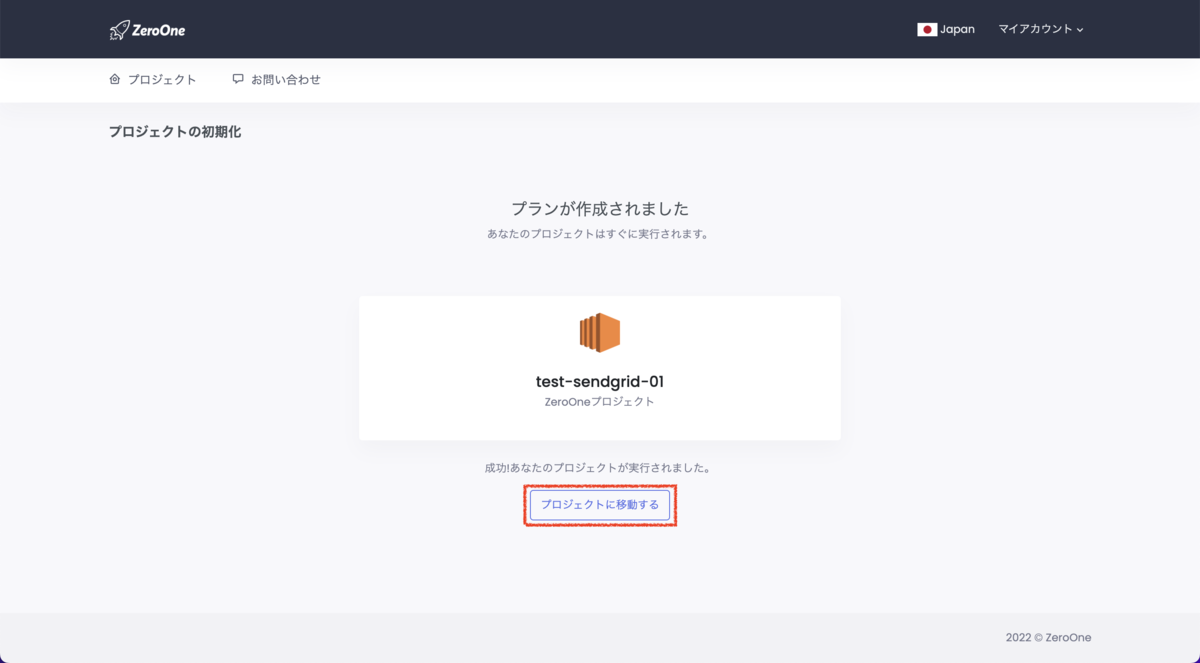Click the プロジェクトの初期化 page heading

pyautogui.click(x=175, y=132)
